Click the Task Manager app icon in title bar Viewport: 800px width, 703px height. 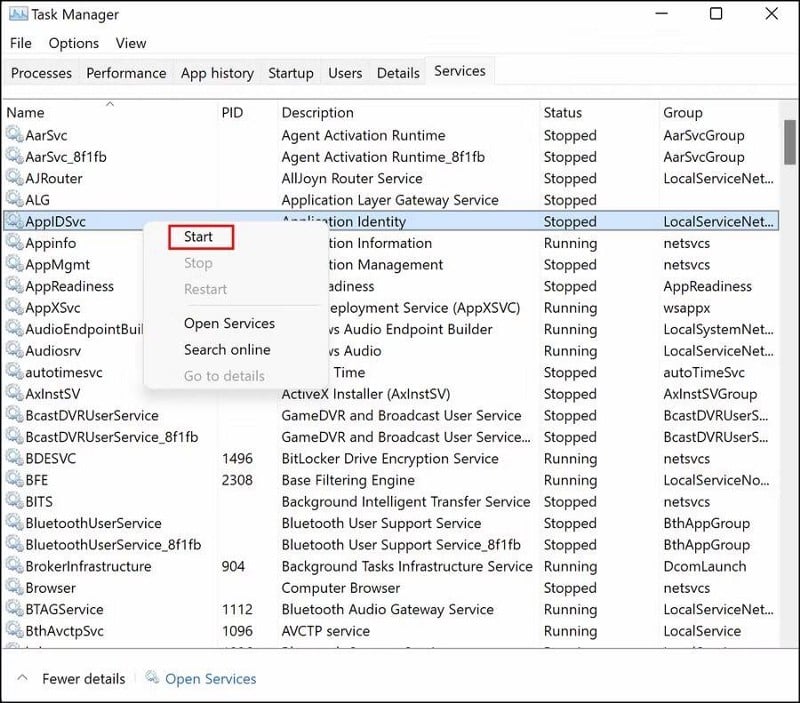tap(18, 14)
